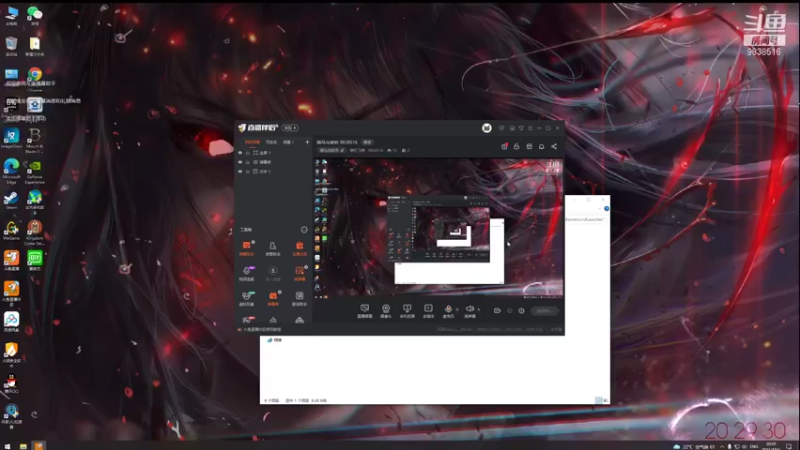Open the bell notification icon above preview
This screenshot has width=800, height=450.
tap(541, 146)
